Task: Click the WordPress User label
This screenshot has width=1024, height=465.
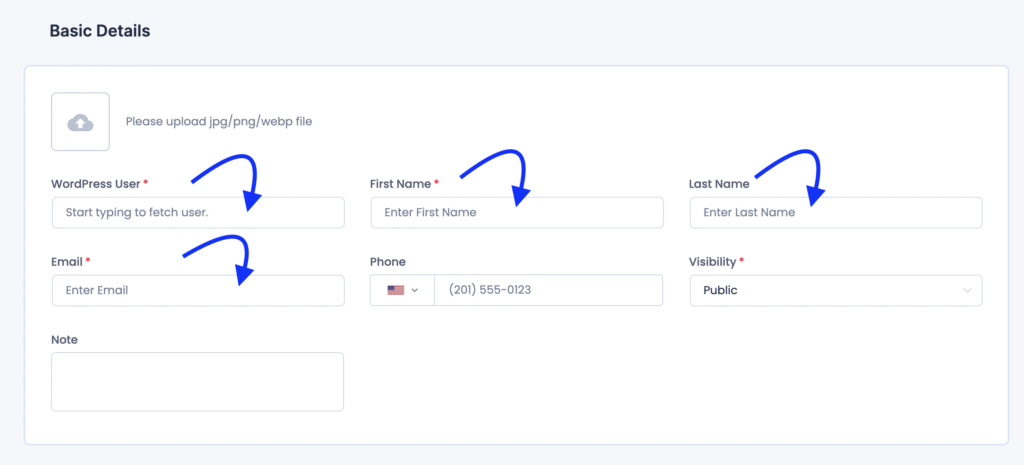Action: [96, 184]
